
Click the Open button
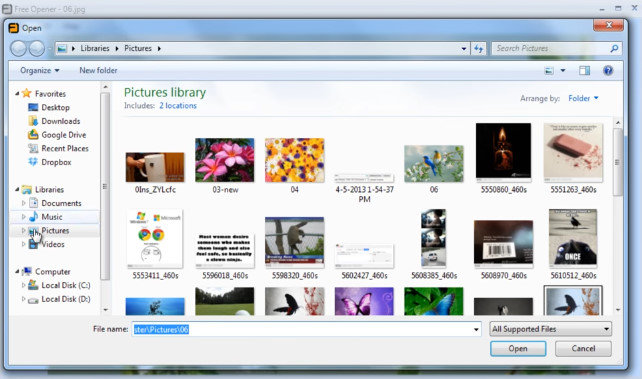point(518,349)
